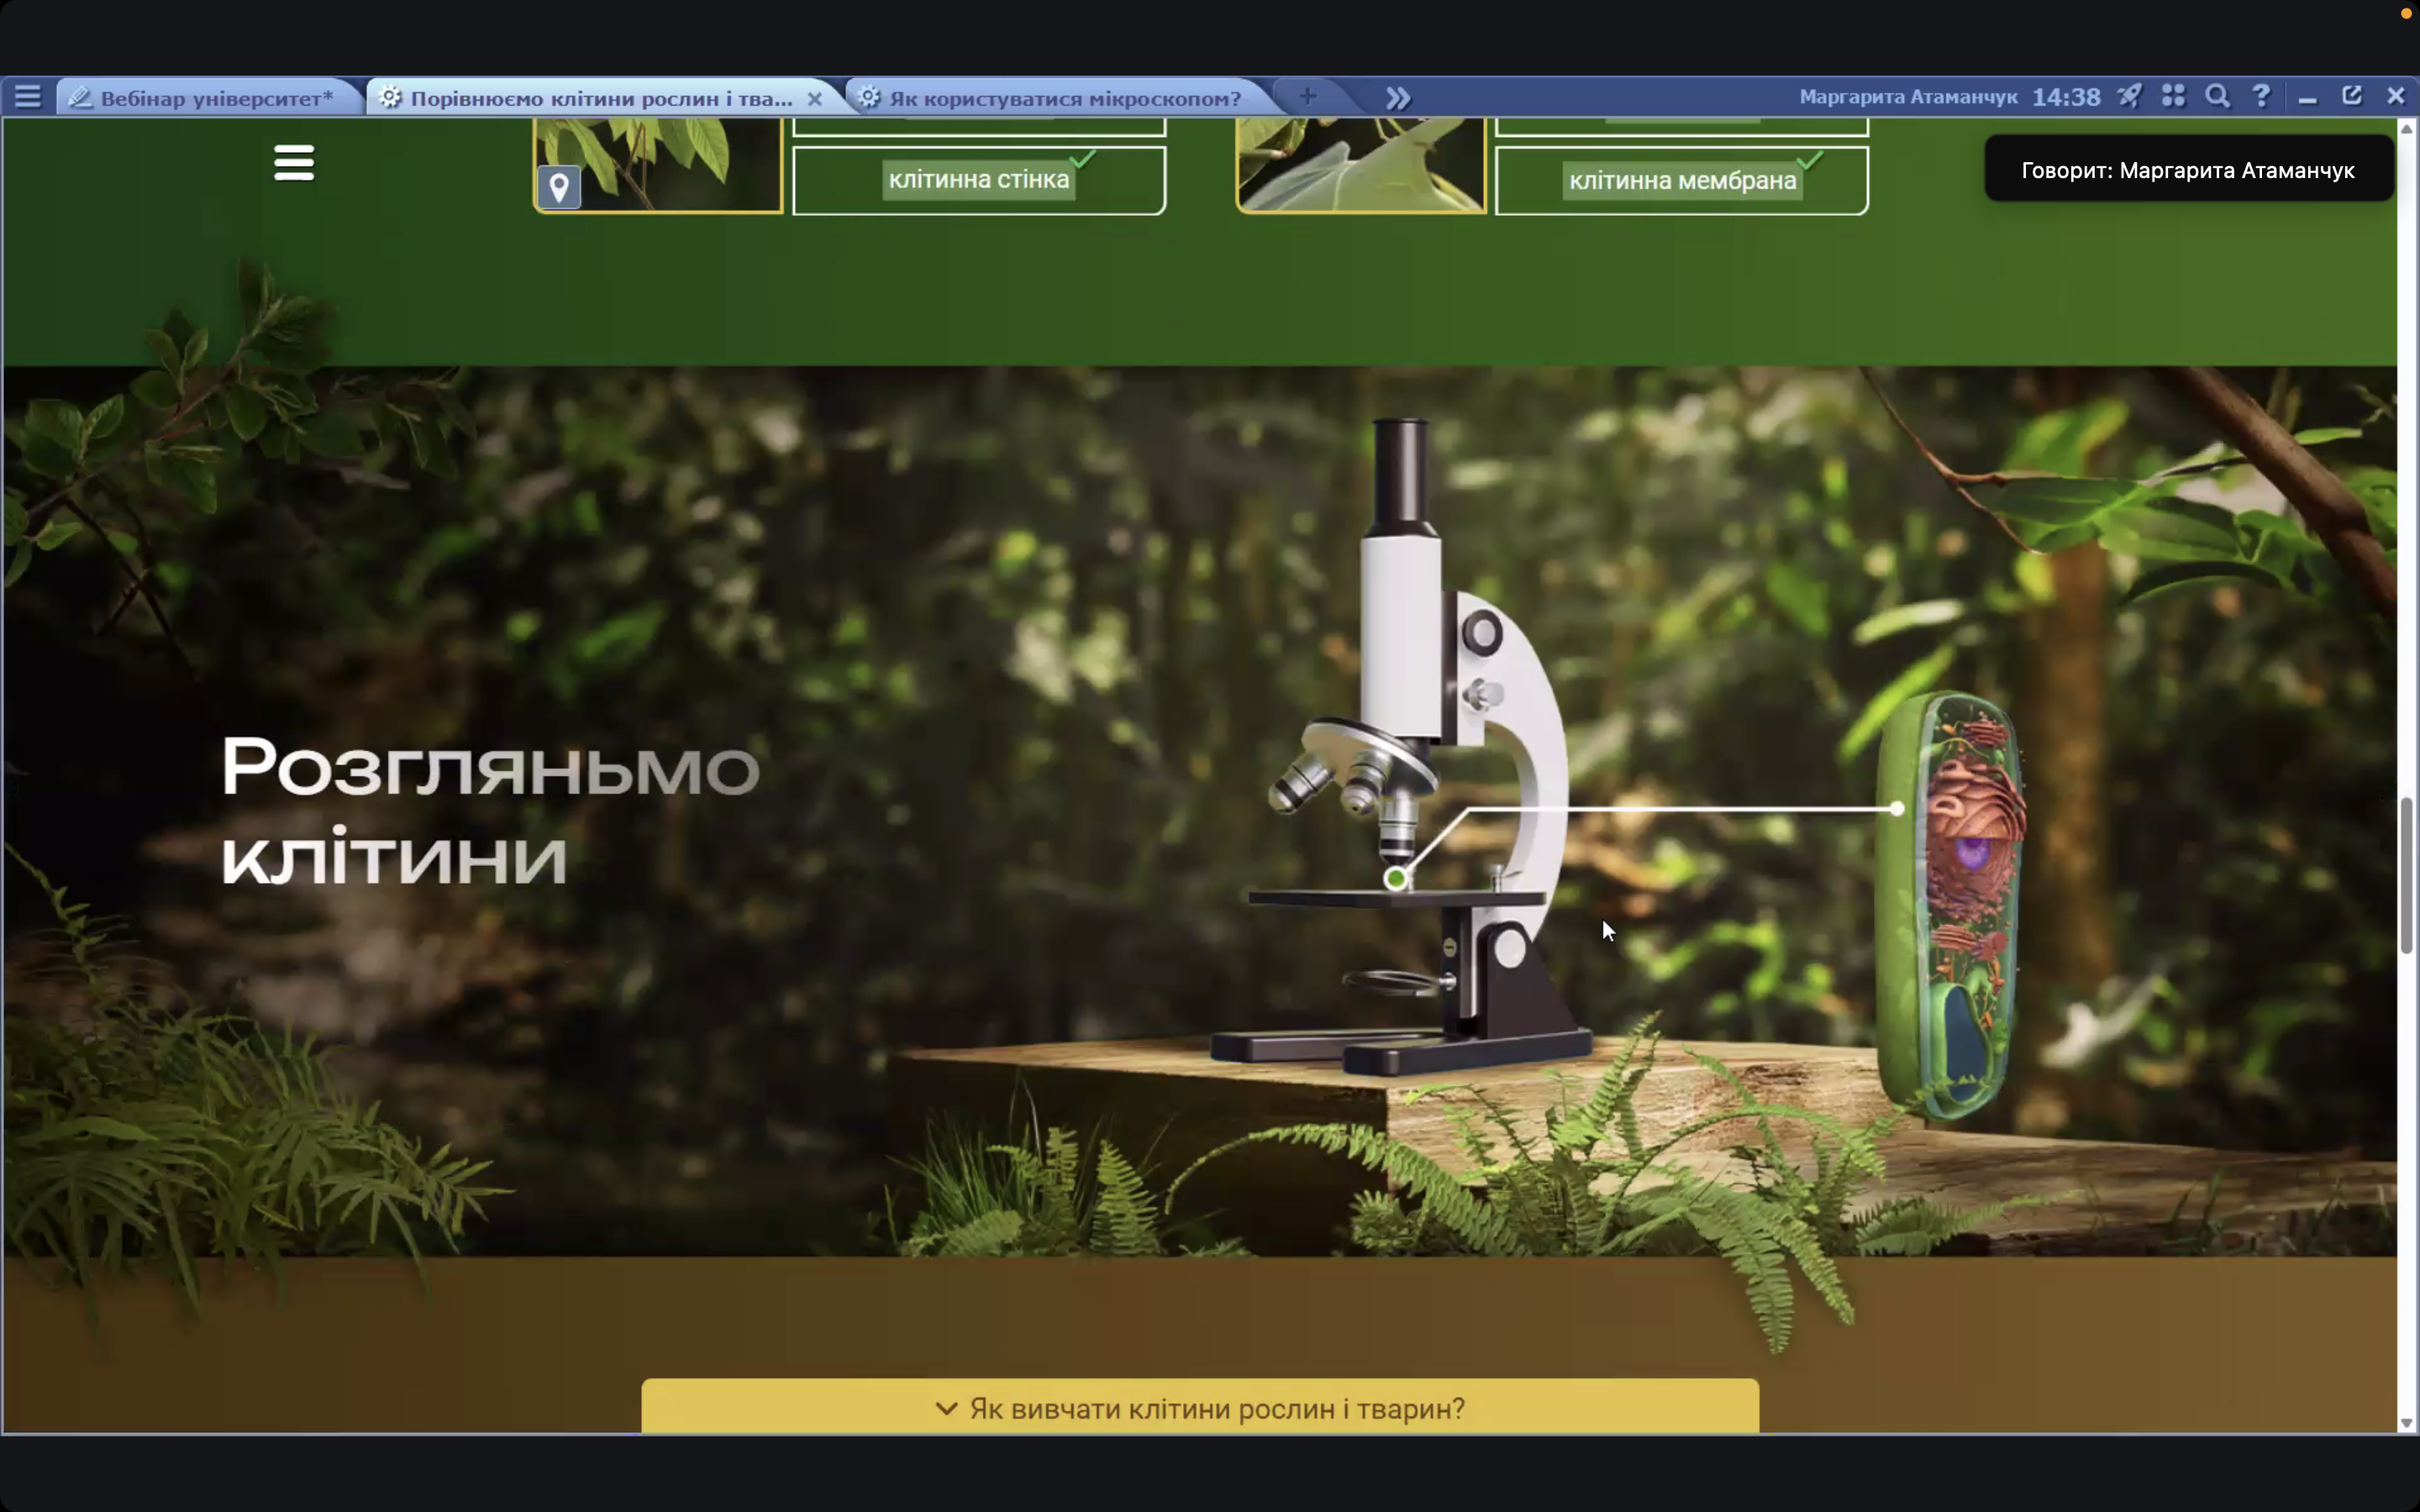This screenshot has height=1512, width=2420.
Task: Add a new tab with plus button
Action: 1307,96
